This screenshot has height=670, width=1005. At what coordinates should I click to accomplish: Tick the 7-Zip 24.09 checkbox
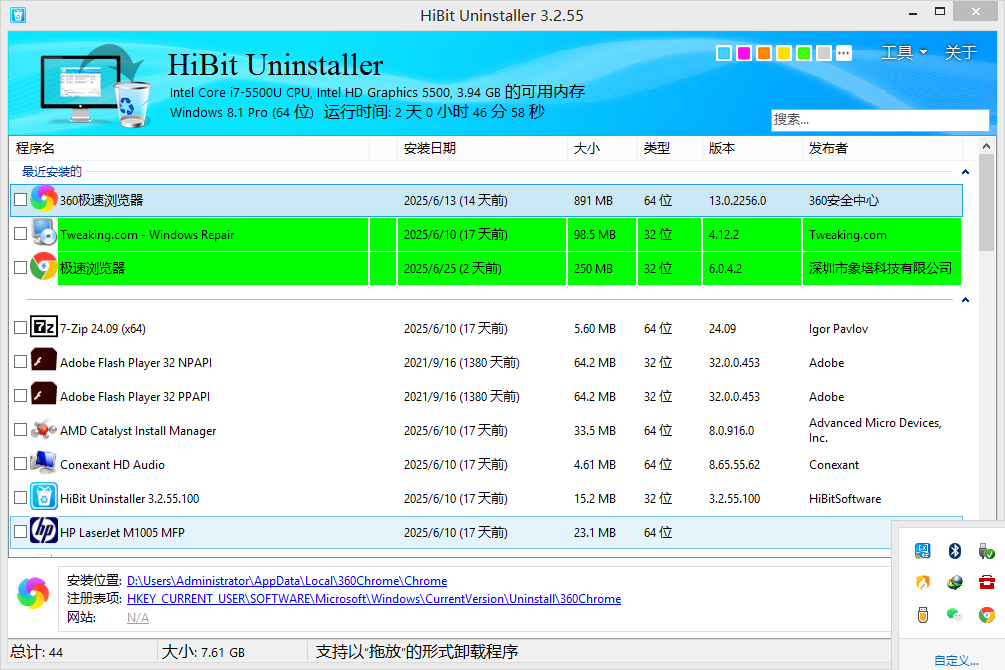point(21,328)
